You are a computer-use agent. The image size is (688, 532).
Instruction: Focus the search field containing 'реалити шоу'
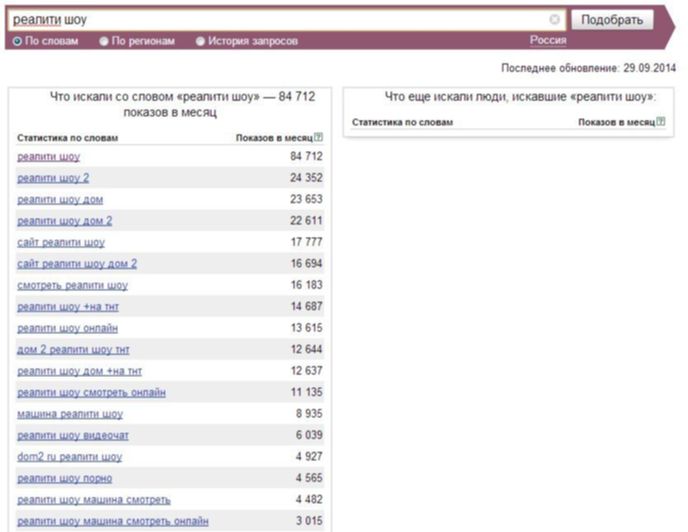(x=286, y=20)
